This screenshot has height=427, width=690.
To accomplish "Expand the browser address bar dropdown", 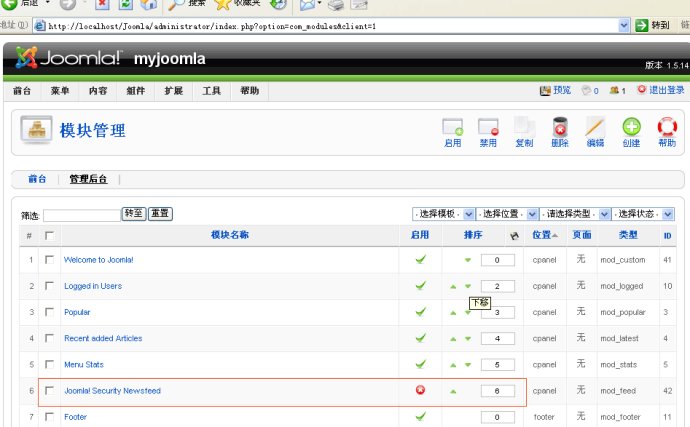I will coord(624,26).
